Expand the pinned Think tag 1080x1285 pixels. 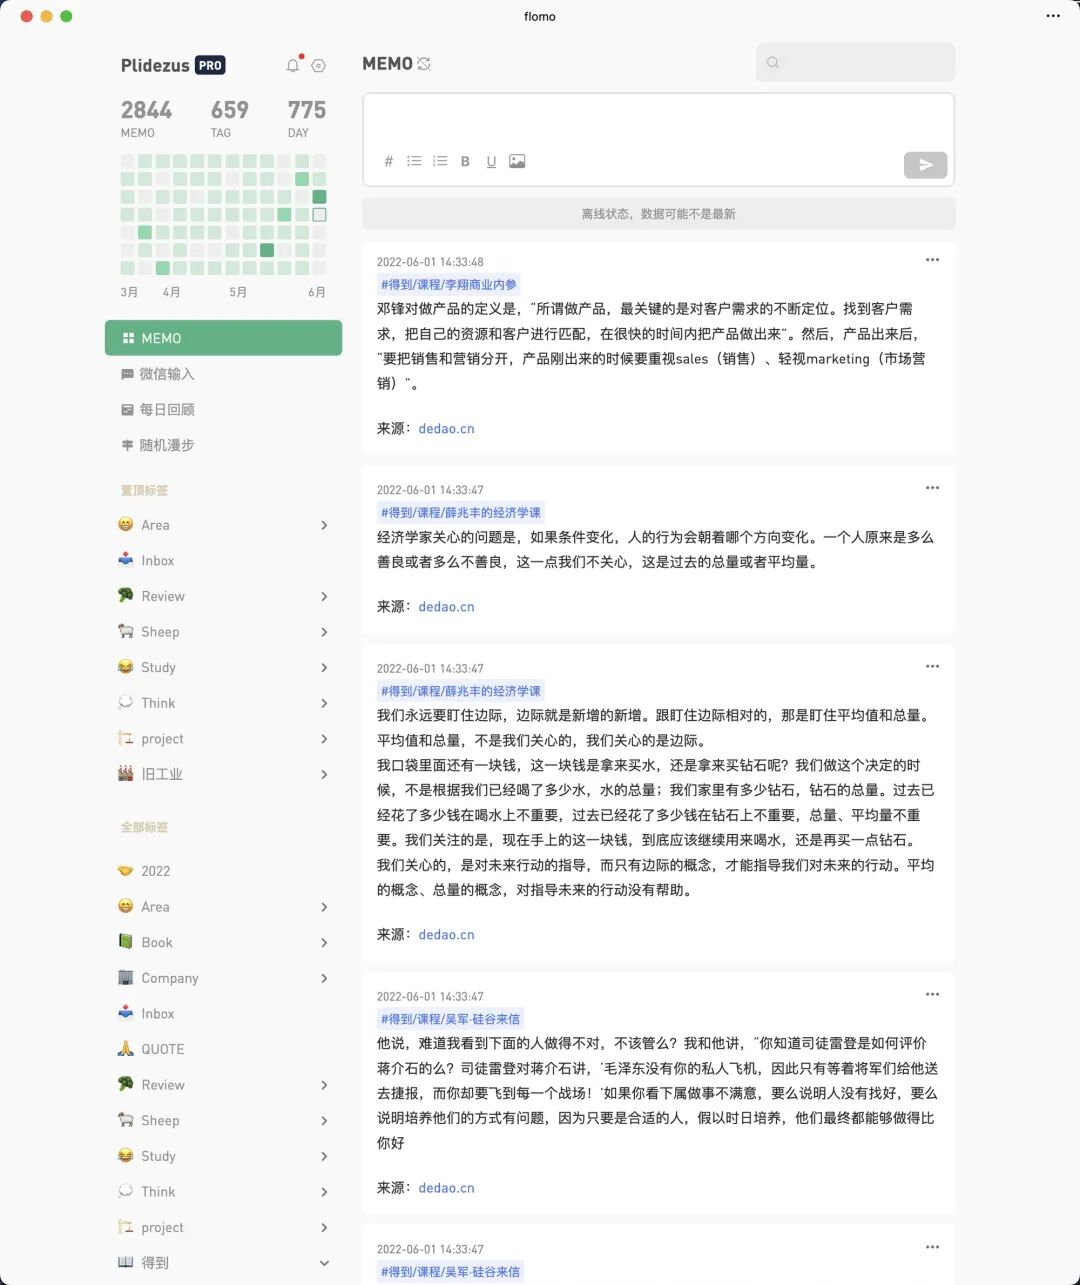[324, 703]
